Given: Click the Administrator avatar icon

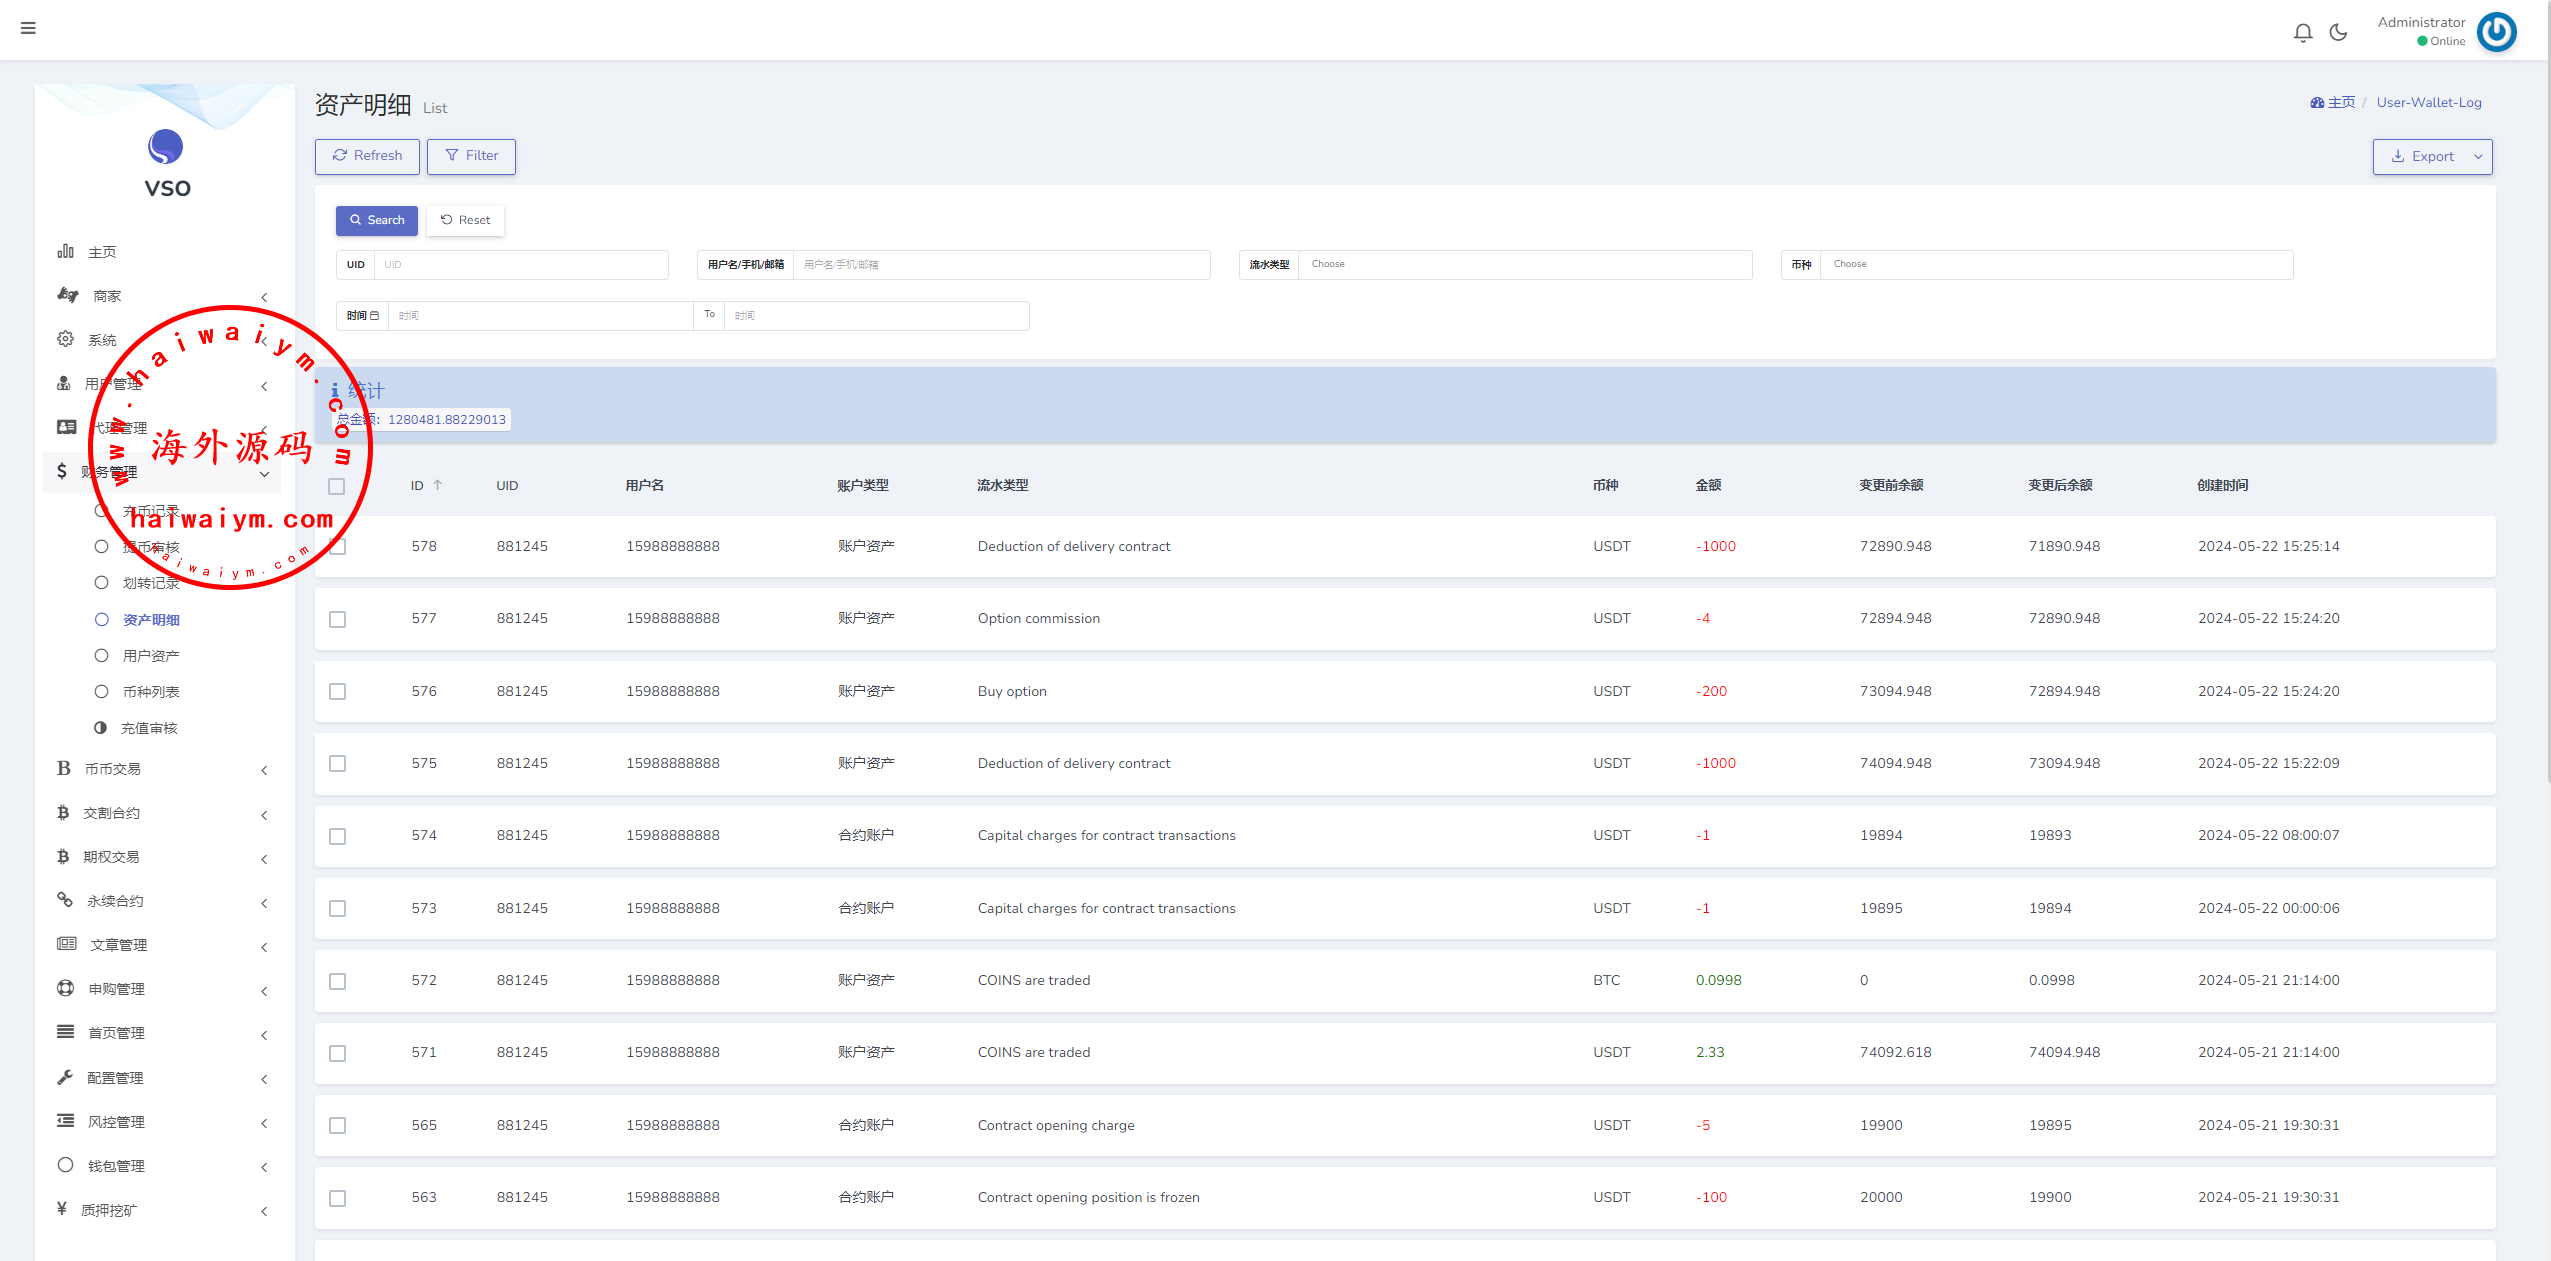Looking at the screenshot, I should coord(2496,32).
